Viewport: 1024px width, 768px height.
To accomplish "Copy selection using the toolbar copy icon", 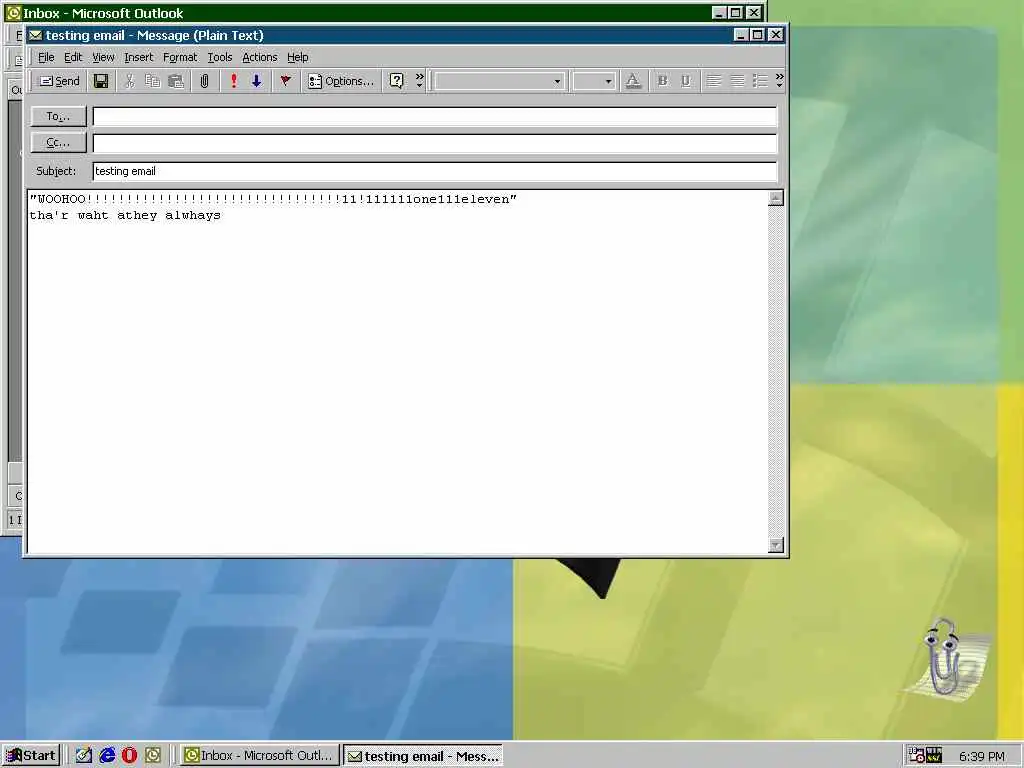I will (x=152, y=81).
